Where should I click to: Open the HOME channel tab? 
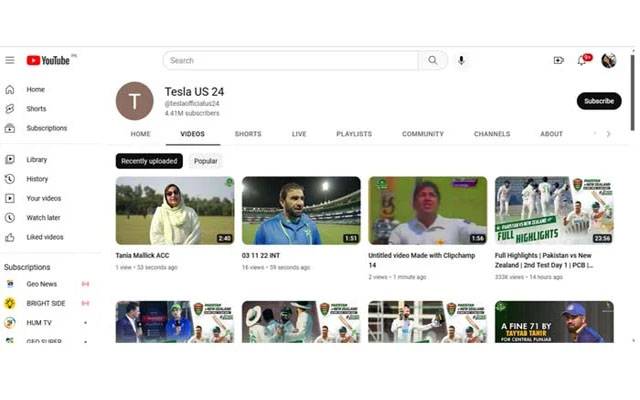click(140, 134)
